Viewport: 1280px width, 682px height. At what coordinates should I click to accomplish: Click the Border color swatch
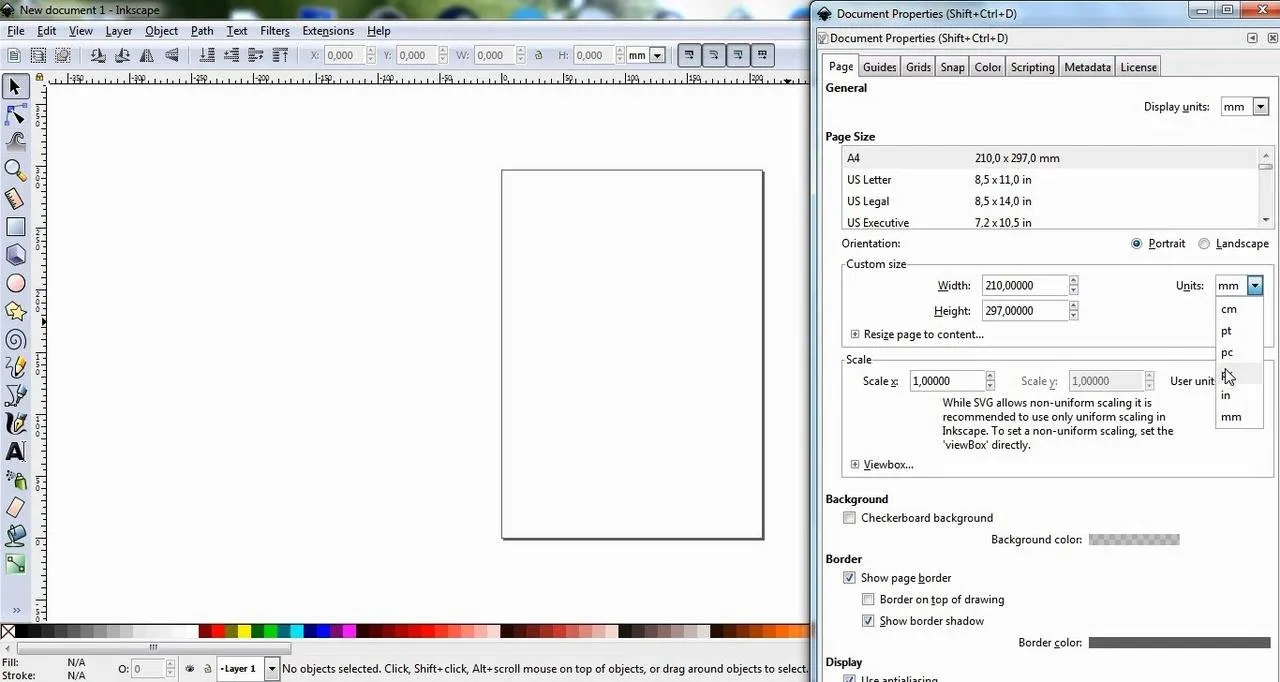1179,643
